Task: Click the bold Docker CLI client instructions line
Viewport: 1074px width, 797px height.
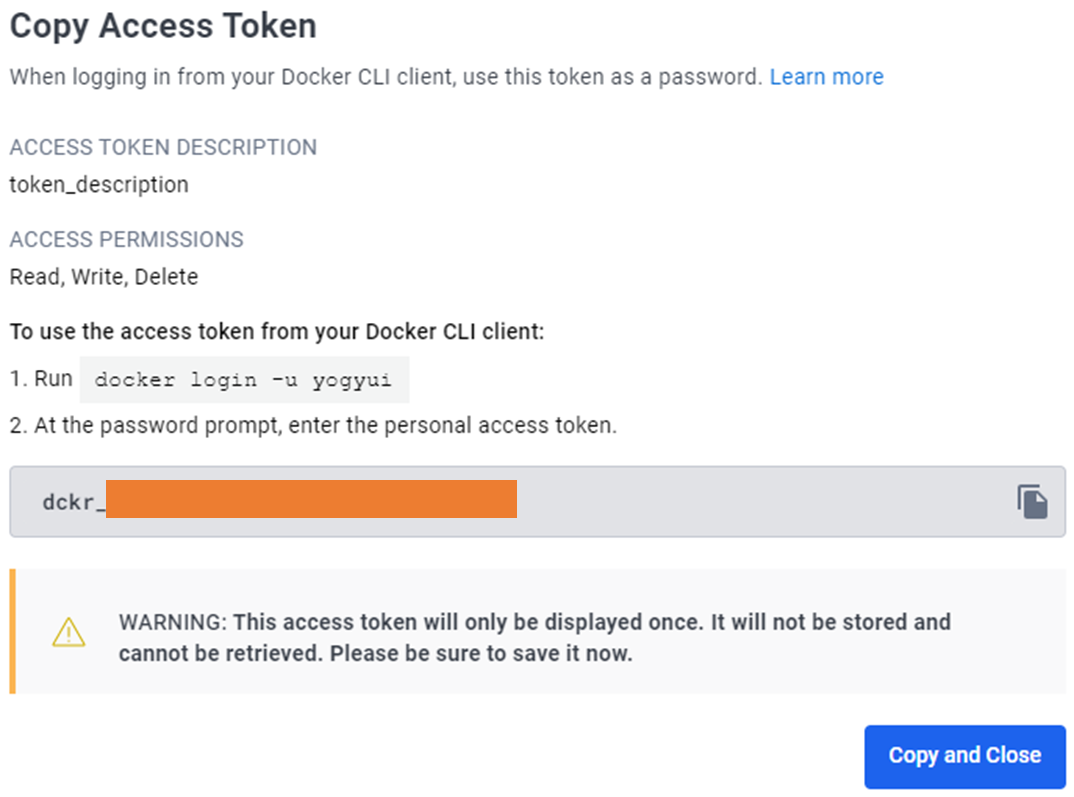Action: 277,332
